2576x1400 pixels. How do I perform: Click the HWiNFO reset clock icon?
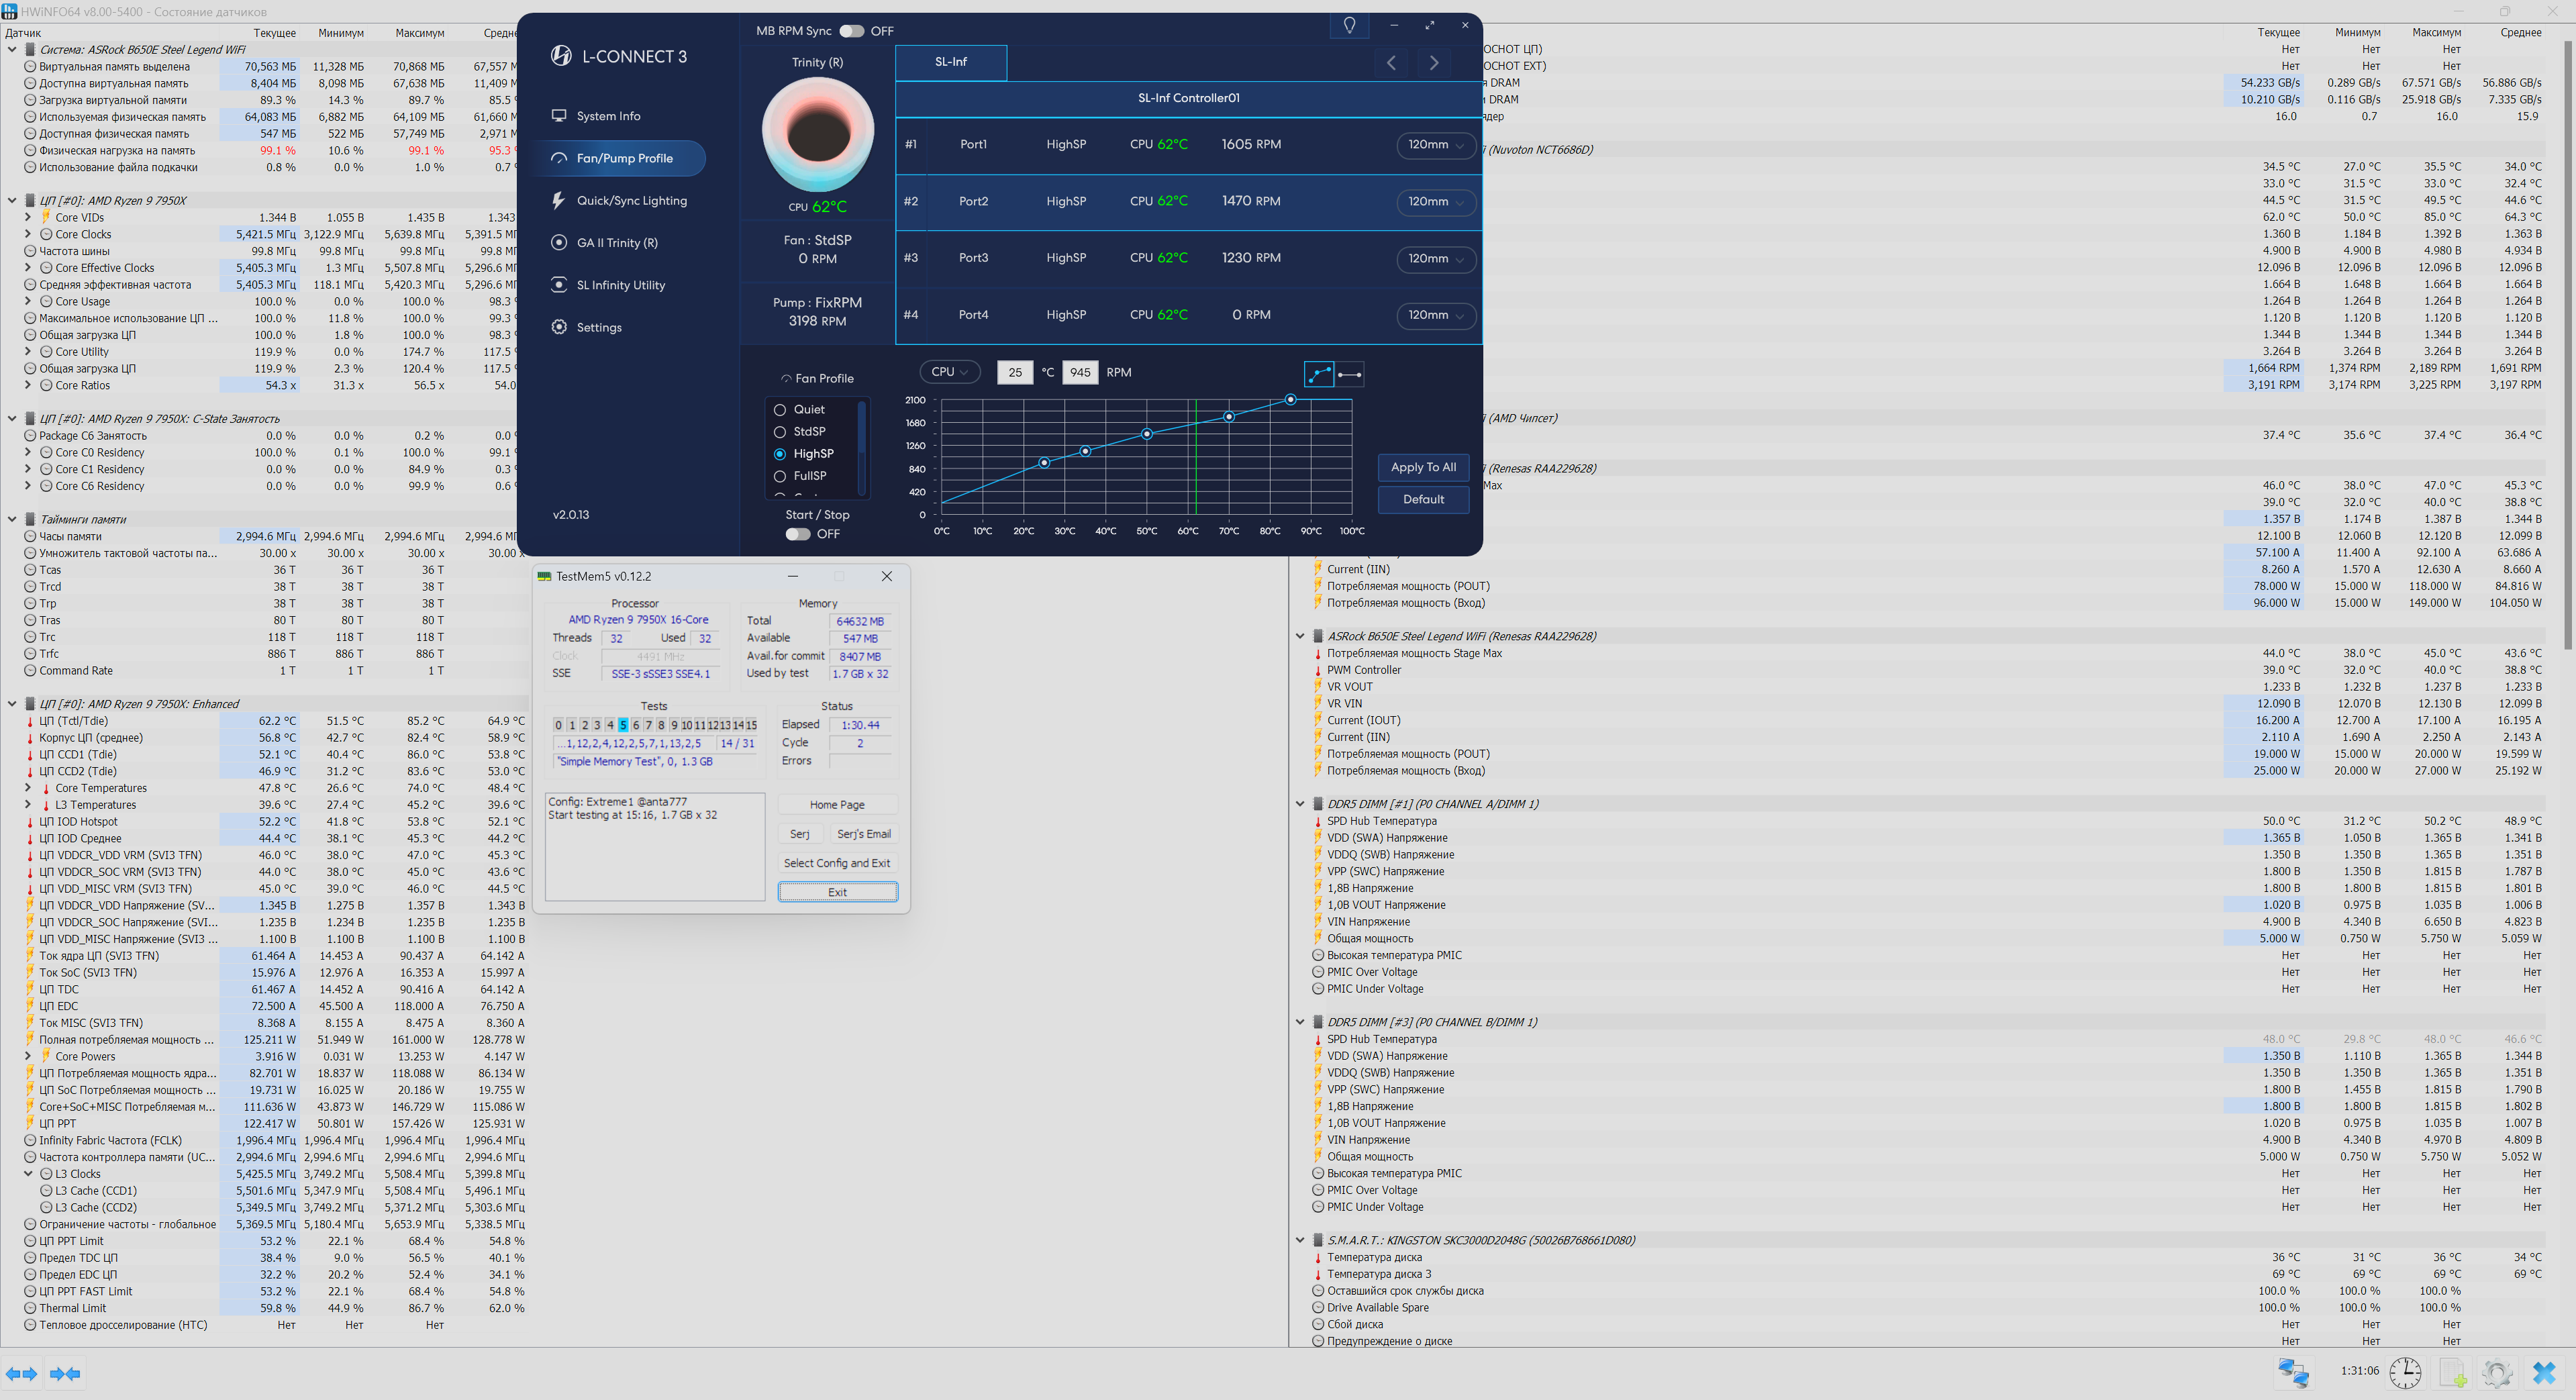click(2405, 1372)
